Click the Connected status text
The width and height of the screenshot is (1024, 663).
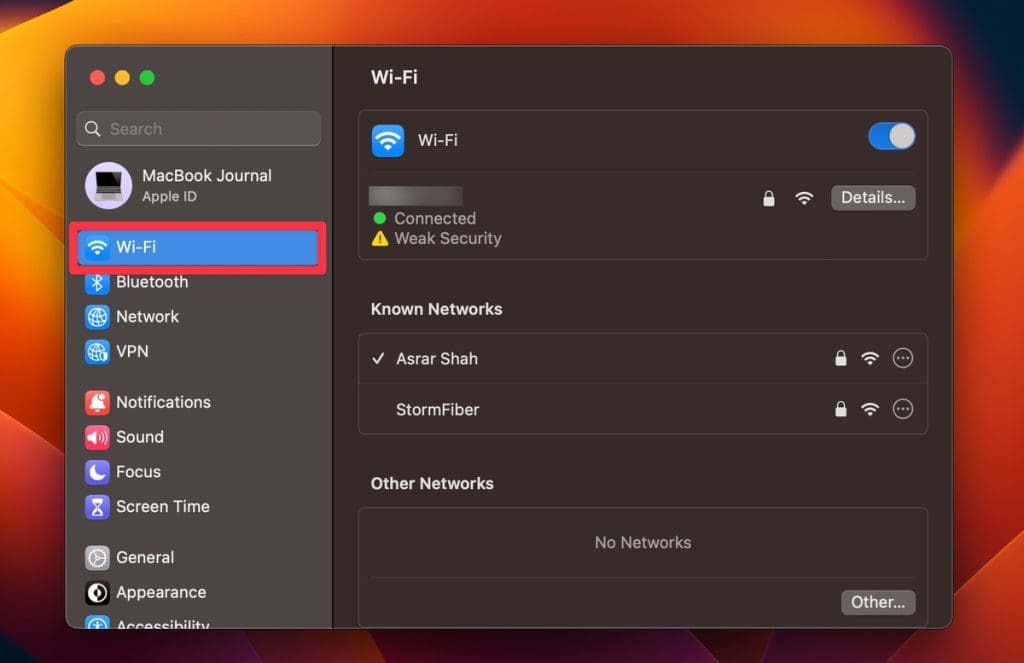pos(435,218)
